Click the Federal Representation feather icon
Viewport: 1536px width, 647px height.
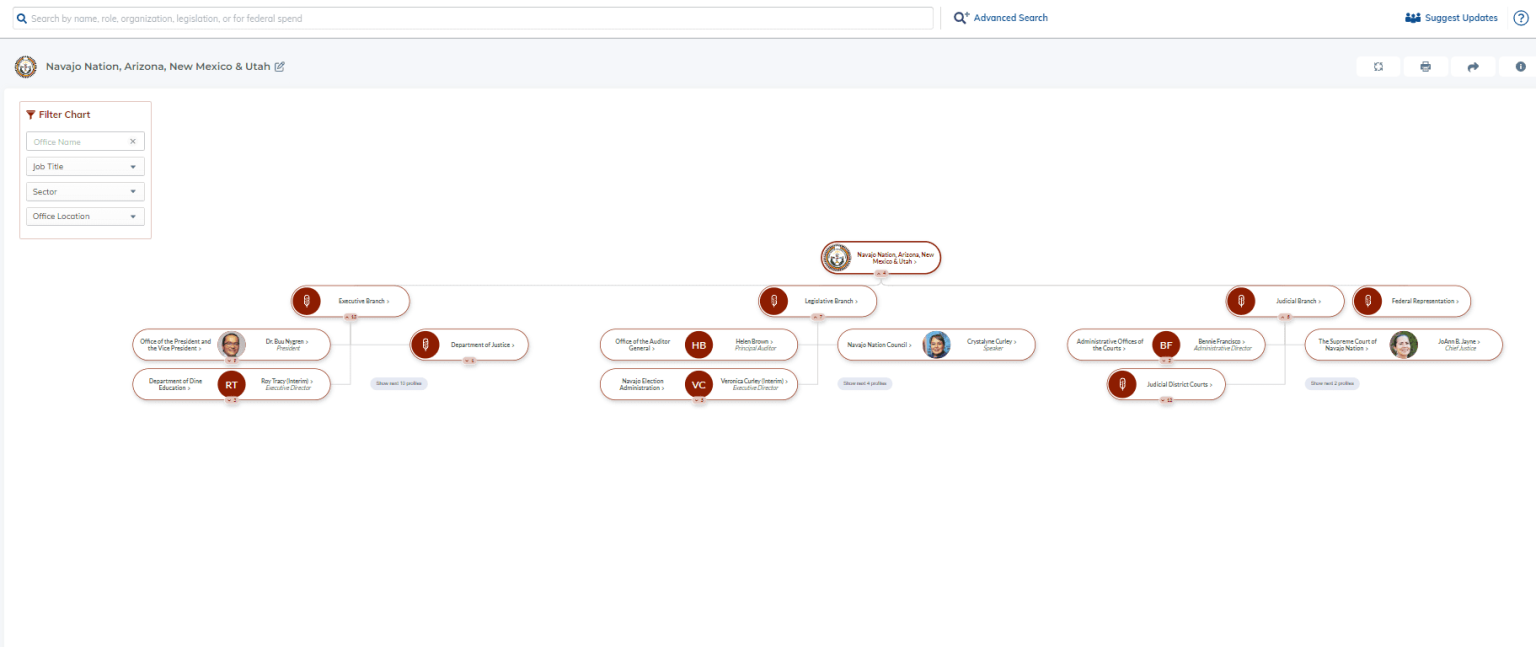coord(1367,301)
